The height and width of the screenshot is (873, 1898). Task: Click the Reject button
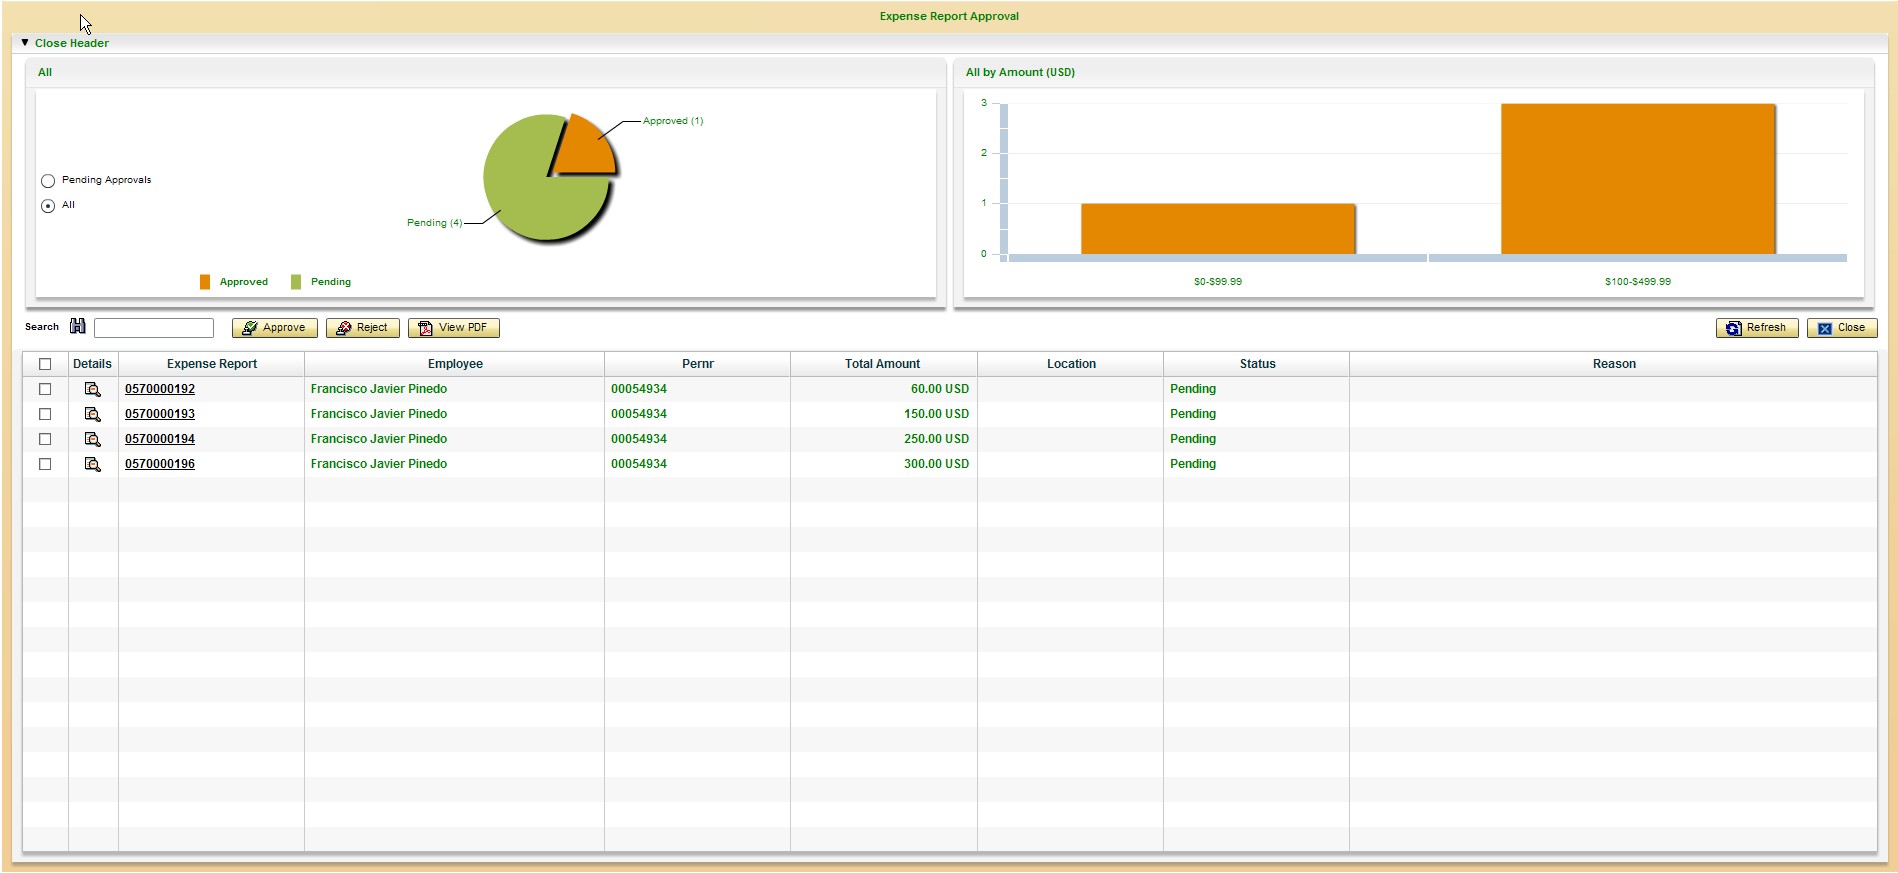[363, 328]
